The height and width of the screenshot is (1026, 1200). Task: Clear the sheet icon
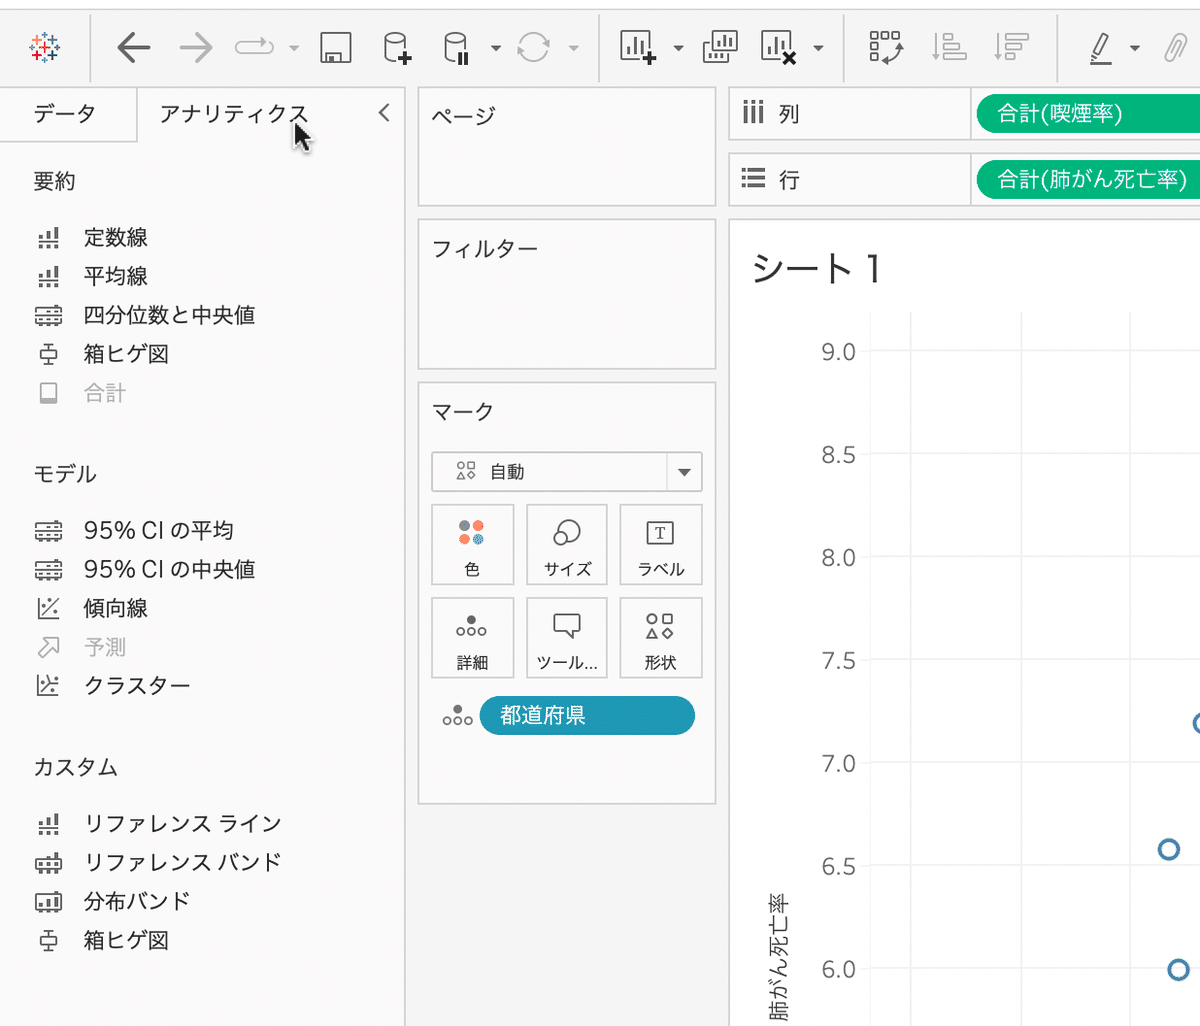click(779, 47)
